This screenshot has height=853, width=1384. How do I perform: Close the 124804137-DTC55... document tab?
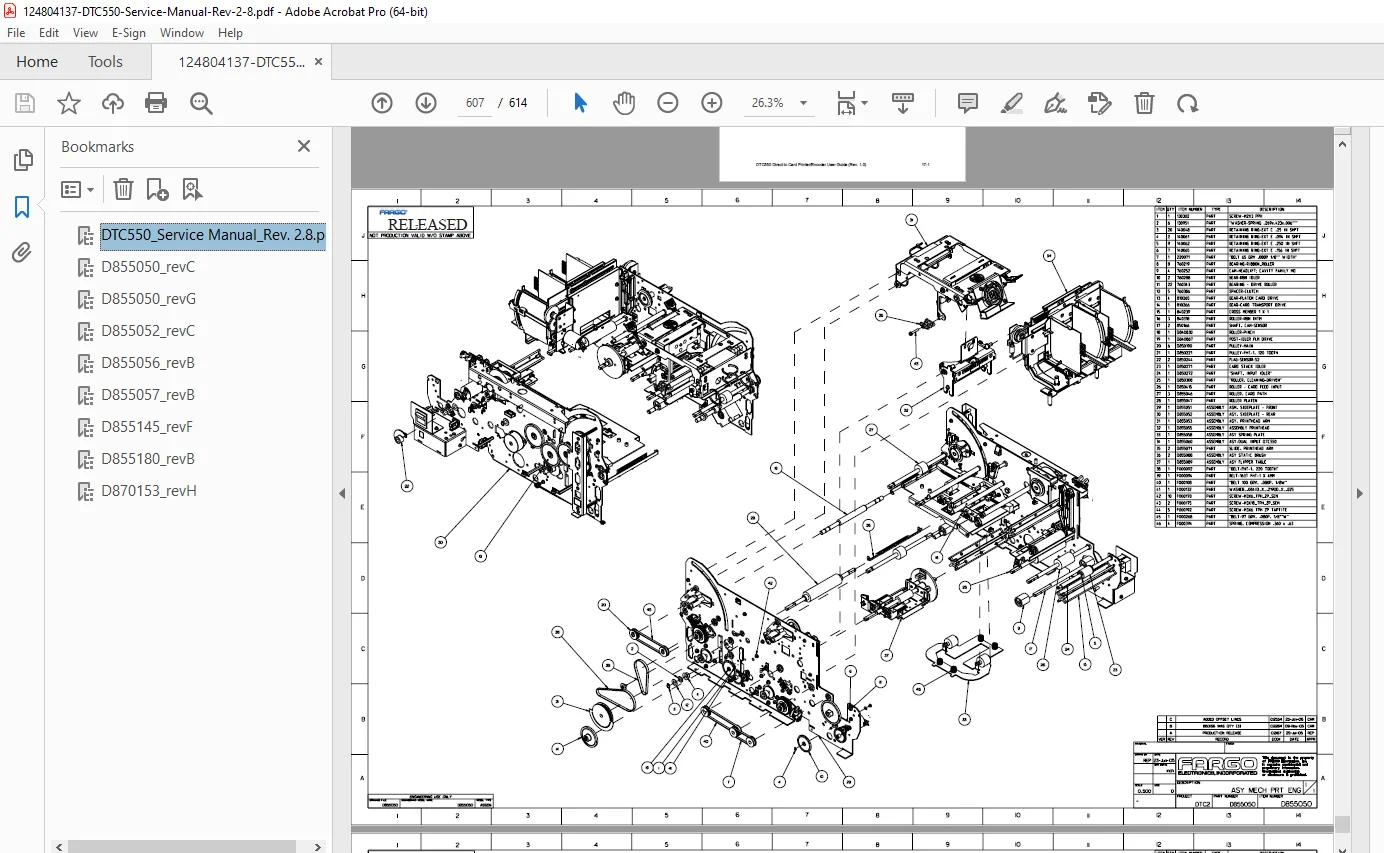click(x=318, y=62)
